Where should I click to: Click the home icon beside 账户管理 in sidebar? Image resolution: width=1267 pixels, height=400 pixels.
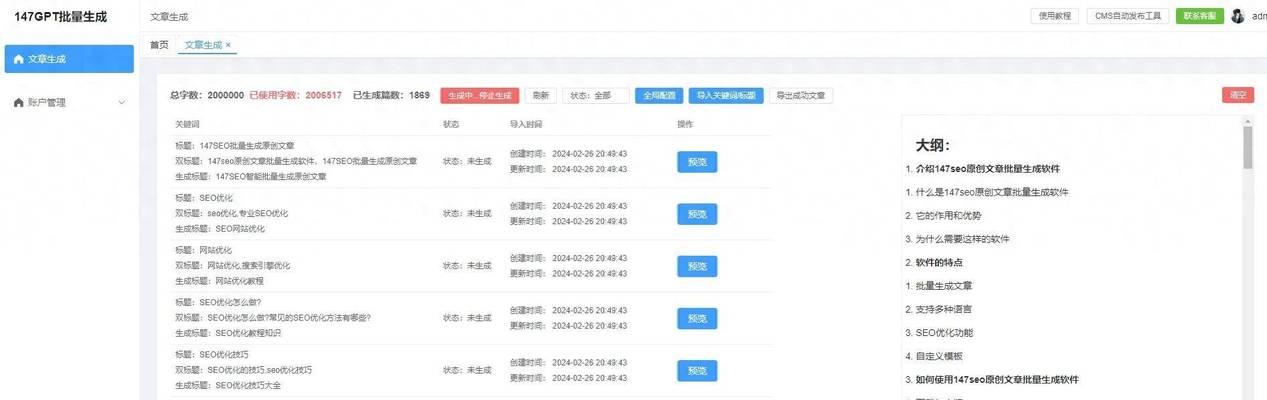tap(18, 102)
